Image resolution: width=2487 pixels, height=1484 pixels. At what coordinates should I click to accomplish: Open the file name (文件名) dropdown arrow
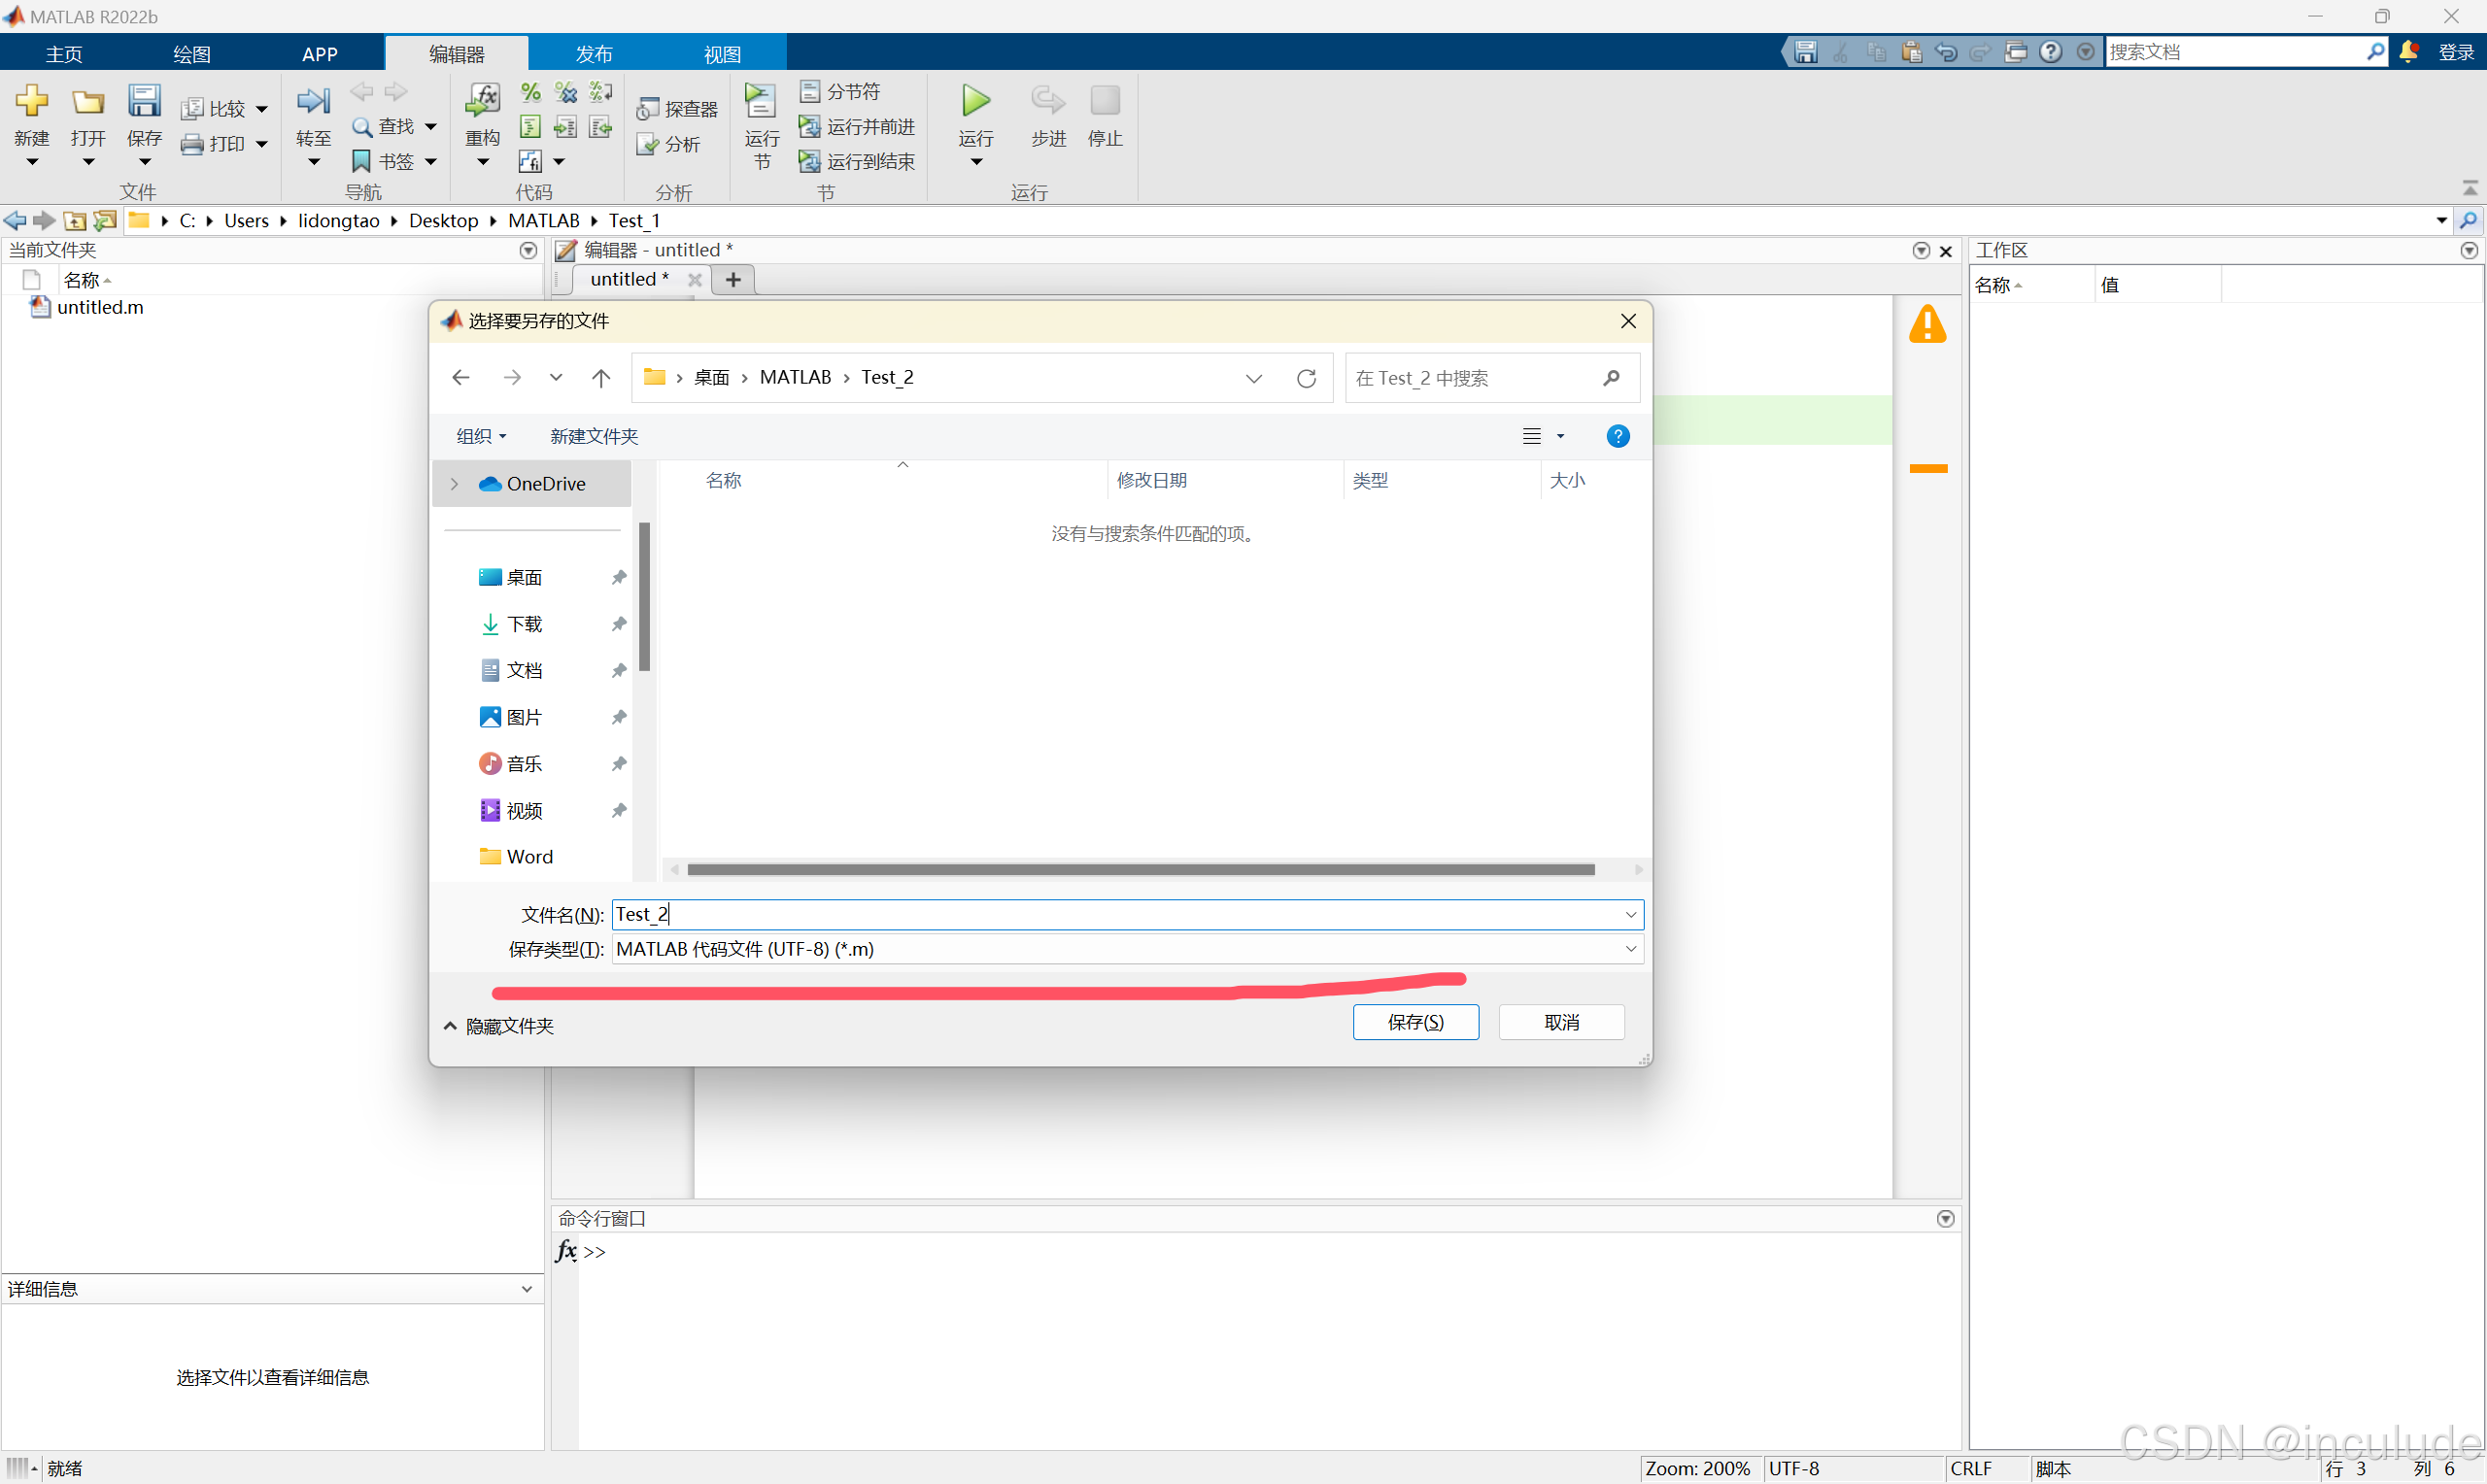coord(1631,914)
